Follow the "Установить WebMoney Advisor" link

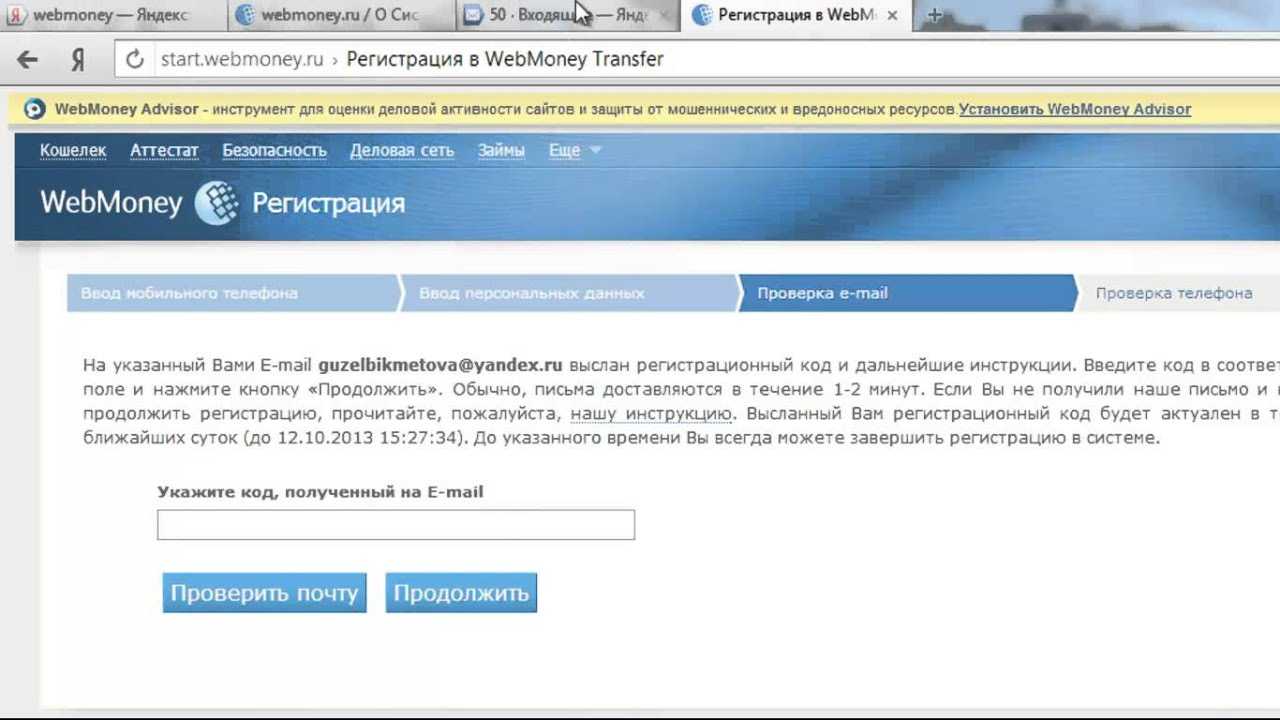pyautogui.click(x=1075, y=109)
